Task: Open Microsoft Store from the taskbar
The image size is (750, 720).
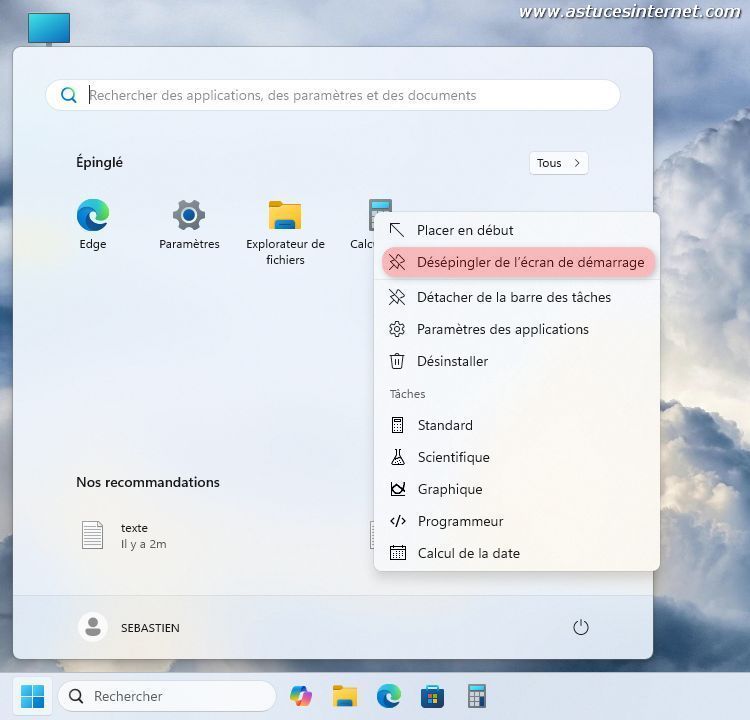Action: (x=432, y=696)
